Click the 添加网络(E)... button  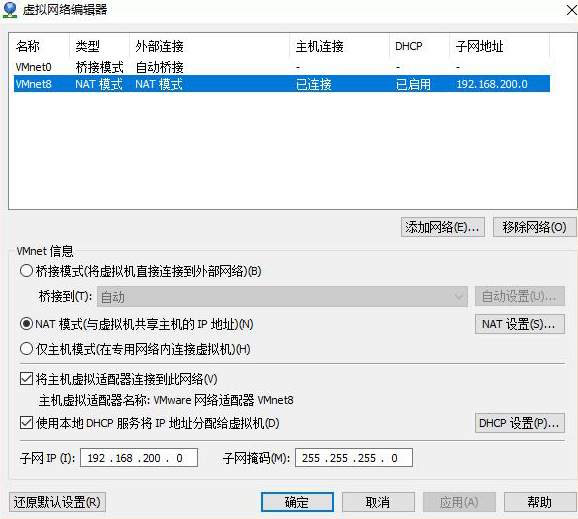(443, 227)
